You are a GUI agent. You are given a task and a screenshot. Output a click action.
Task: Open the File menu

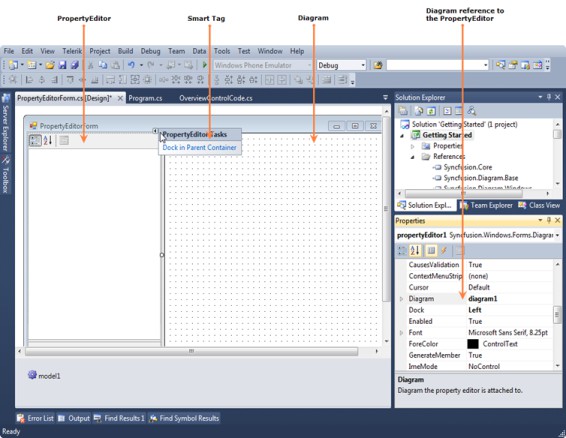[9, 51]
